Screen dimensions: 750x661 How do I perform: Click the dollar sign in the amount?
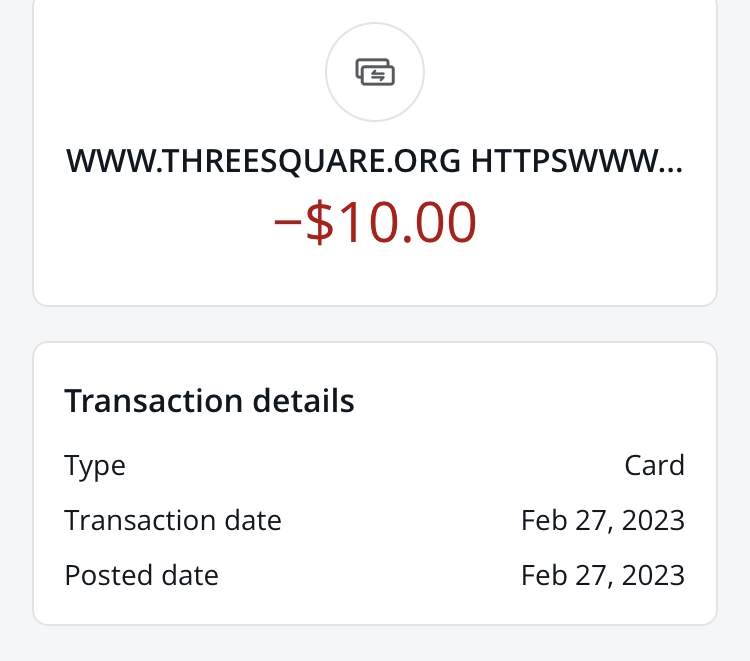(x=319, y=223)
